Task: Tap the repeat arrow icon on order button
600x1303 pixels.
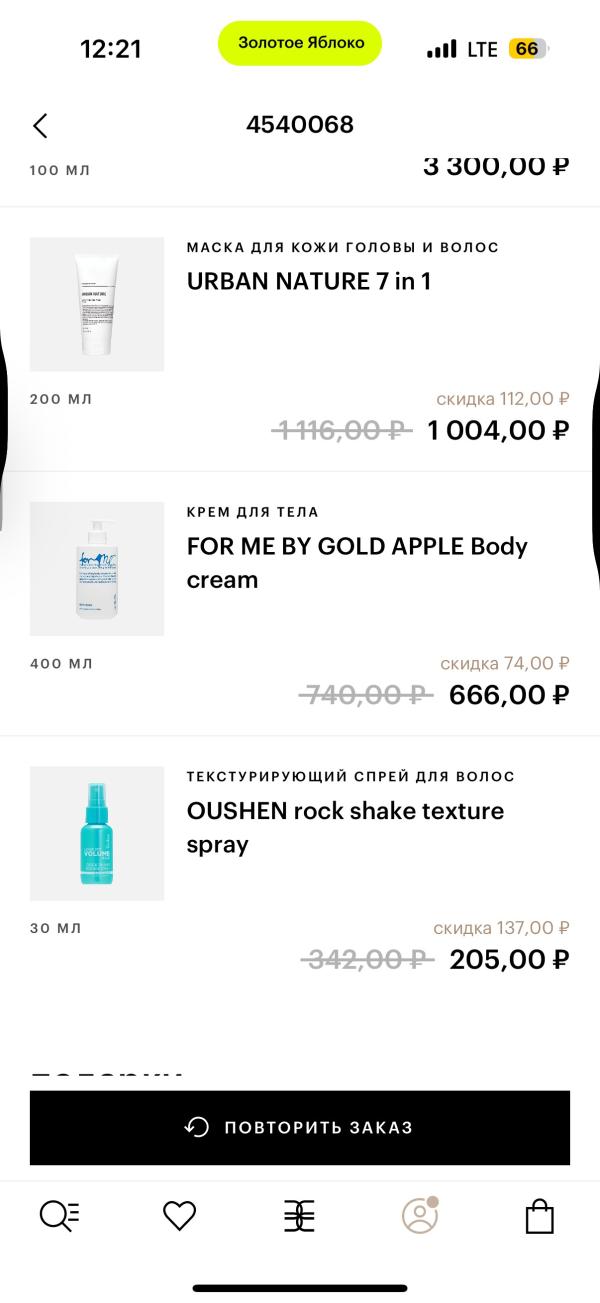Action: (197, 1127)
